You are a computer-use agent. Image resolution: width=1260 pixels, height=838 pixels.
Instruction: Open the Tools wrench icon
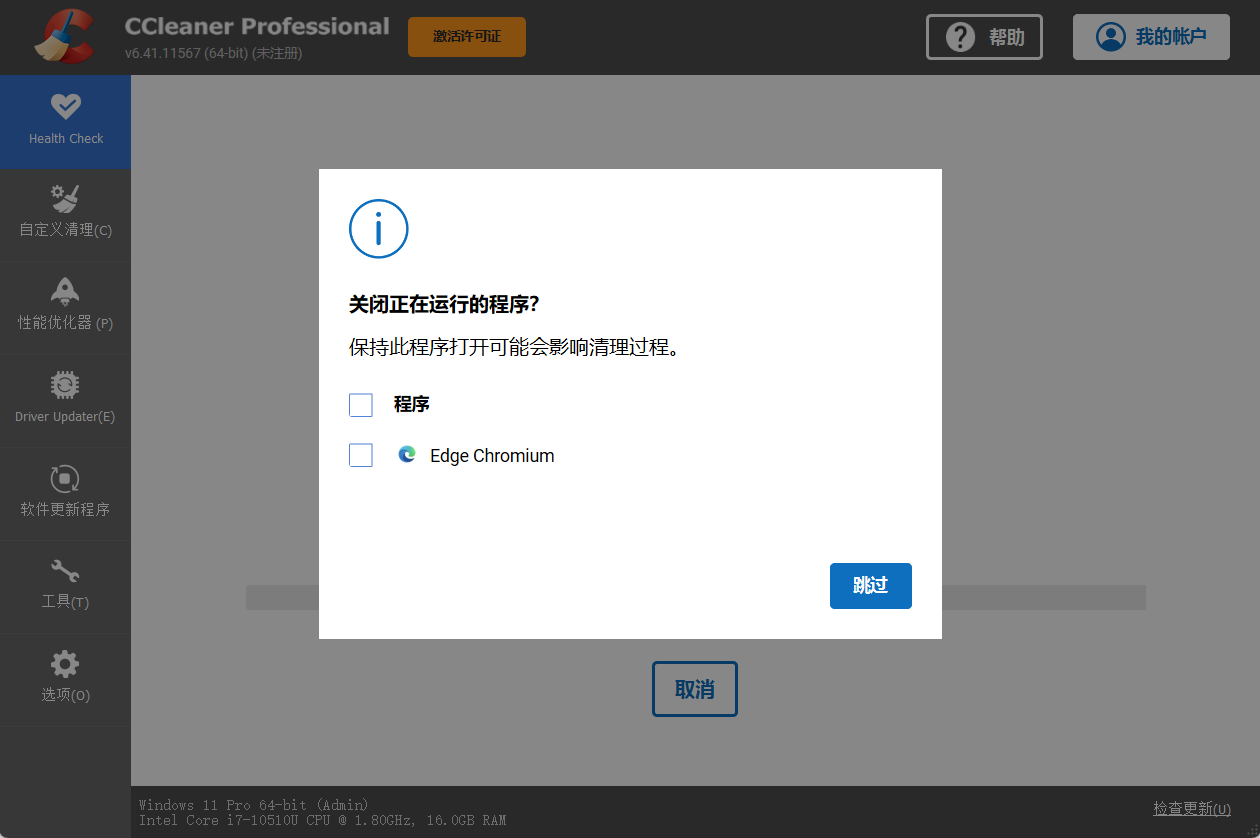(x=66, y=571)
